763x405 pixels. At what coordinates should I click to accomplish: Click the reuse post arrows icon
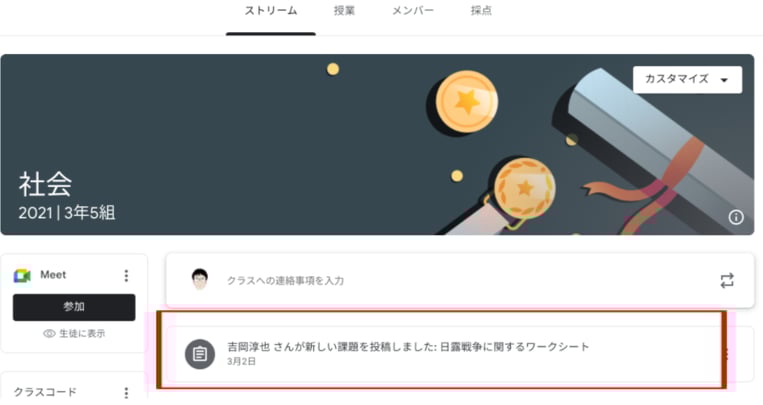(727, 280)
